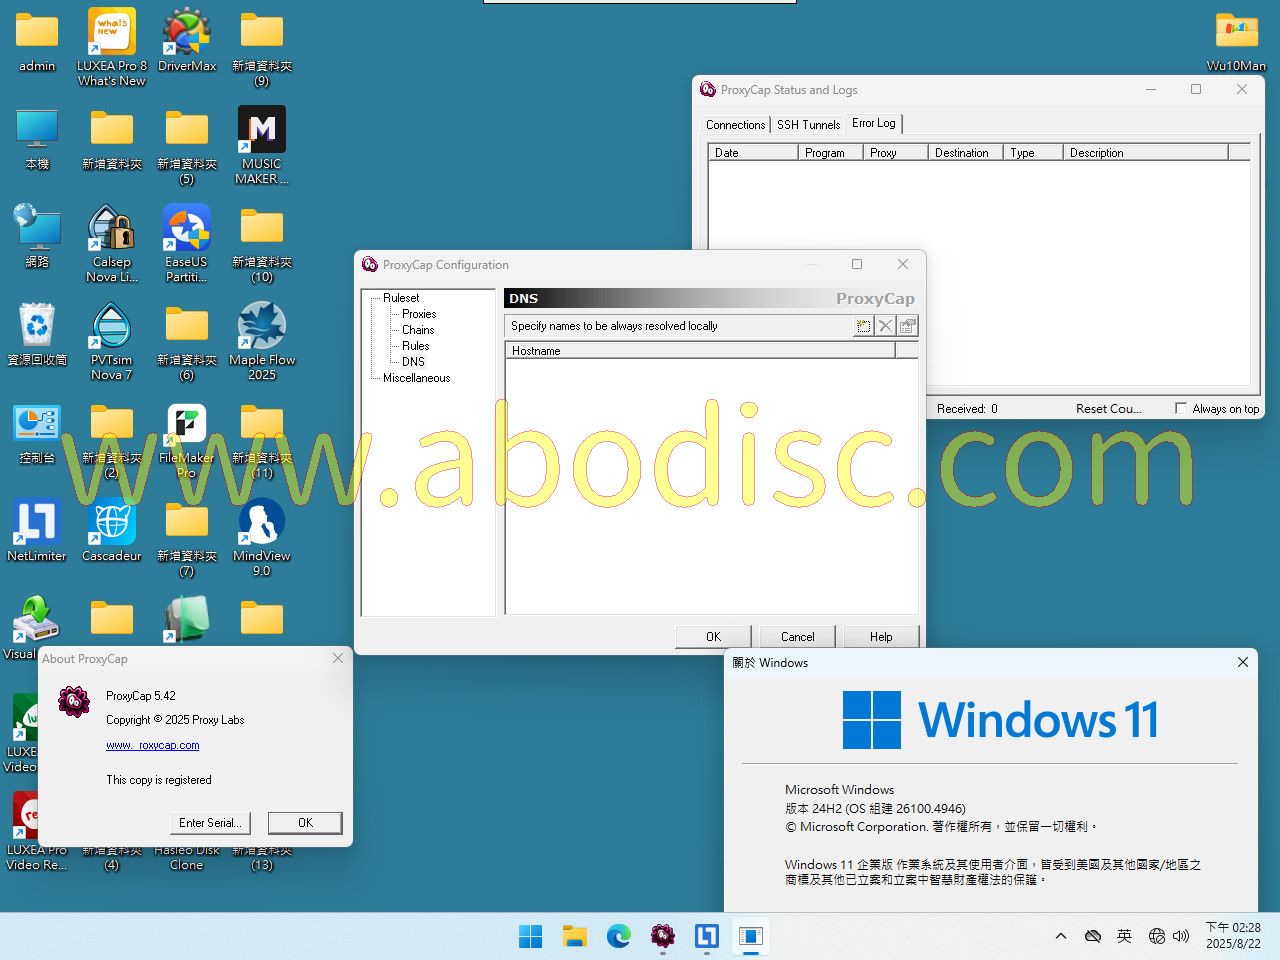Open the proxycap.com website link
This screenshot has height=960, width=1280.
[x=153, y=745]
